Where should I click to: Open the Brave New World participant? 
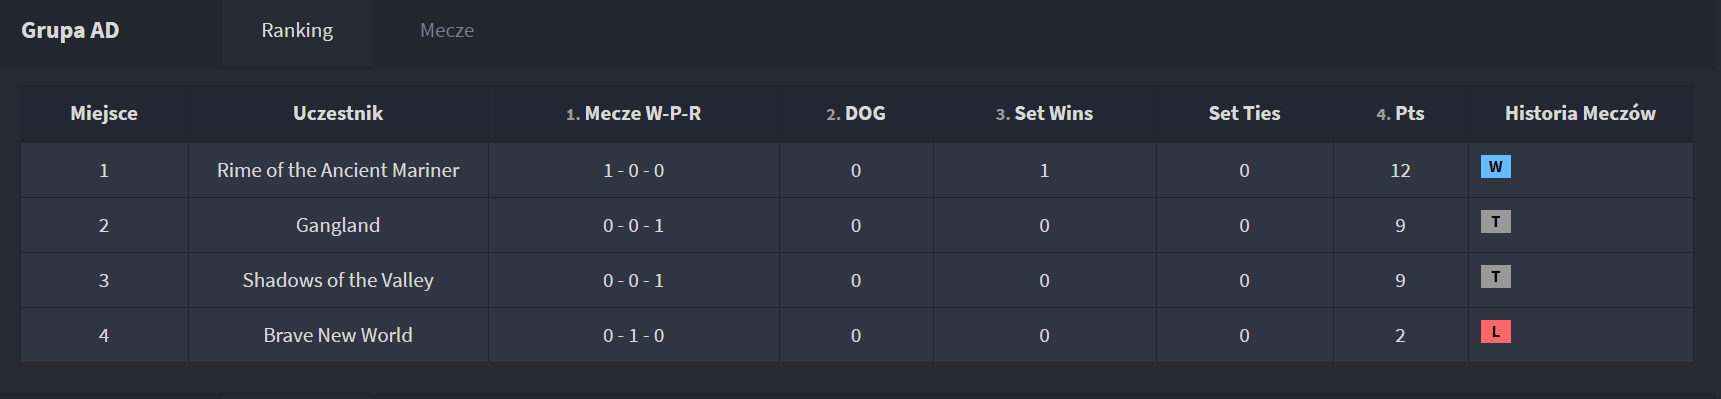(338, 335)
